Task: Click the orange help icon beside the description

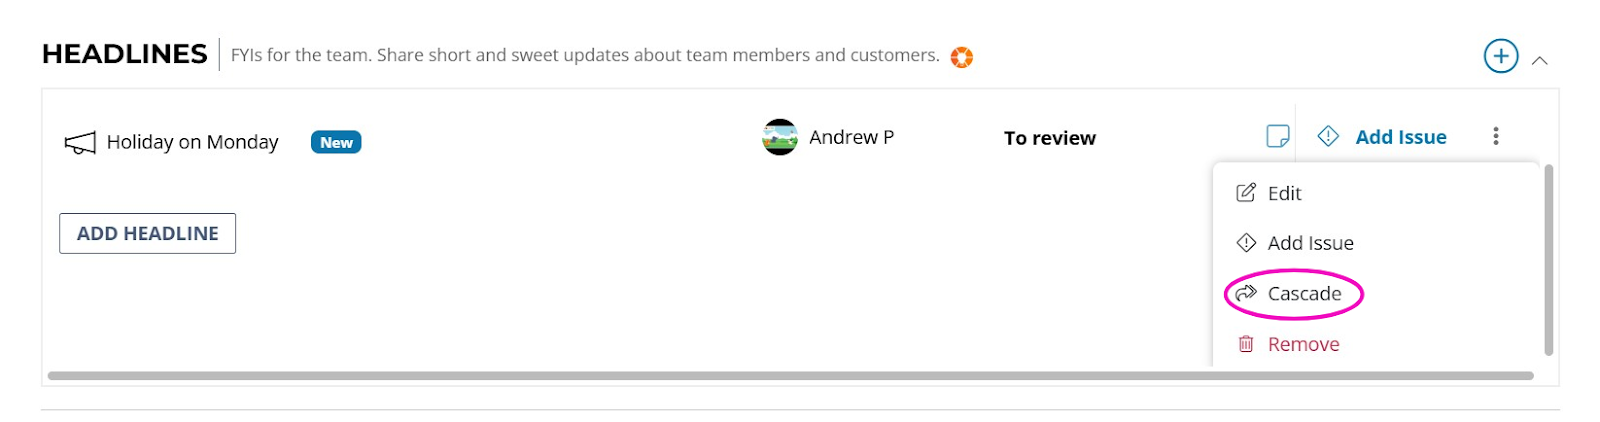Action: click(961, 57)
